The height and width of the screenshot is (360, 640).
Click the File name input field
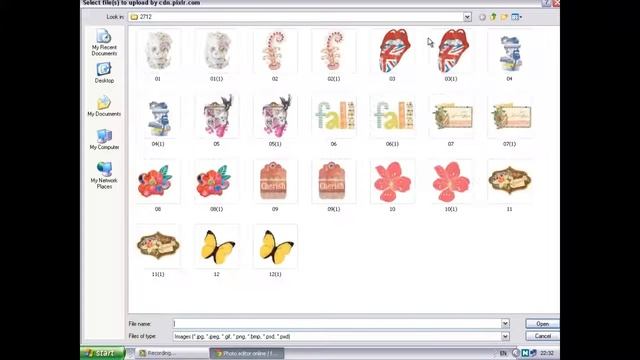[337, 324]
